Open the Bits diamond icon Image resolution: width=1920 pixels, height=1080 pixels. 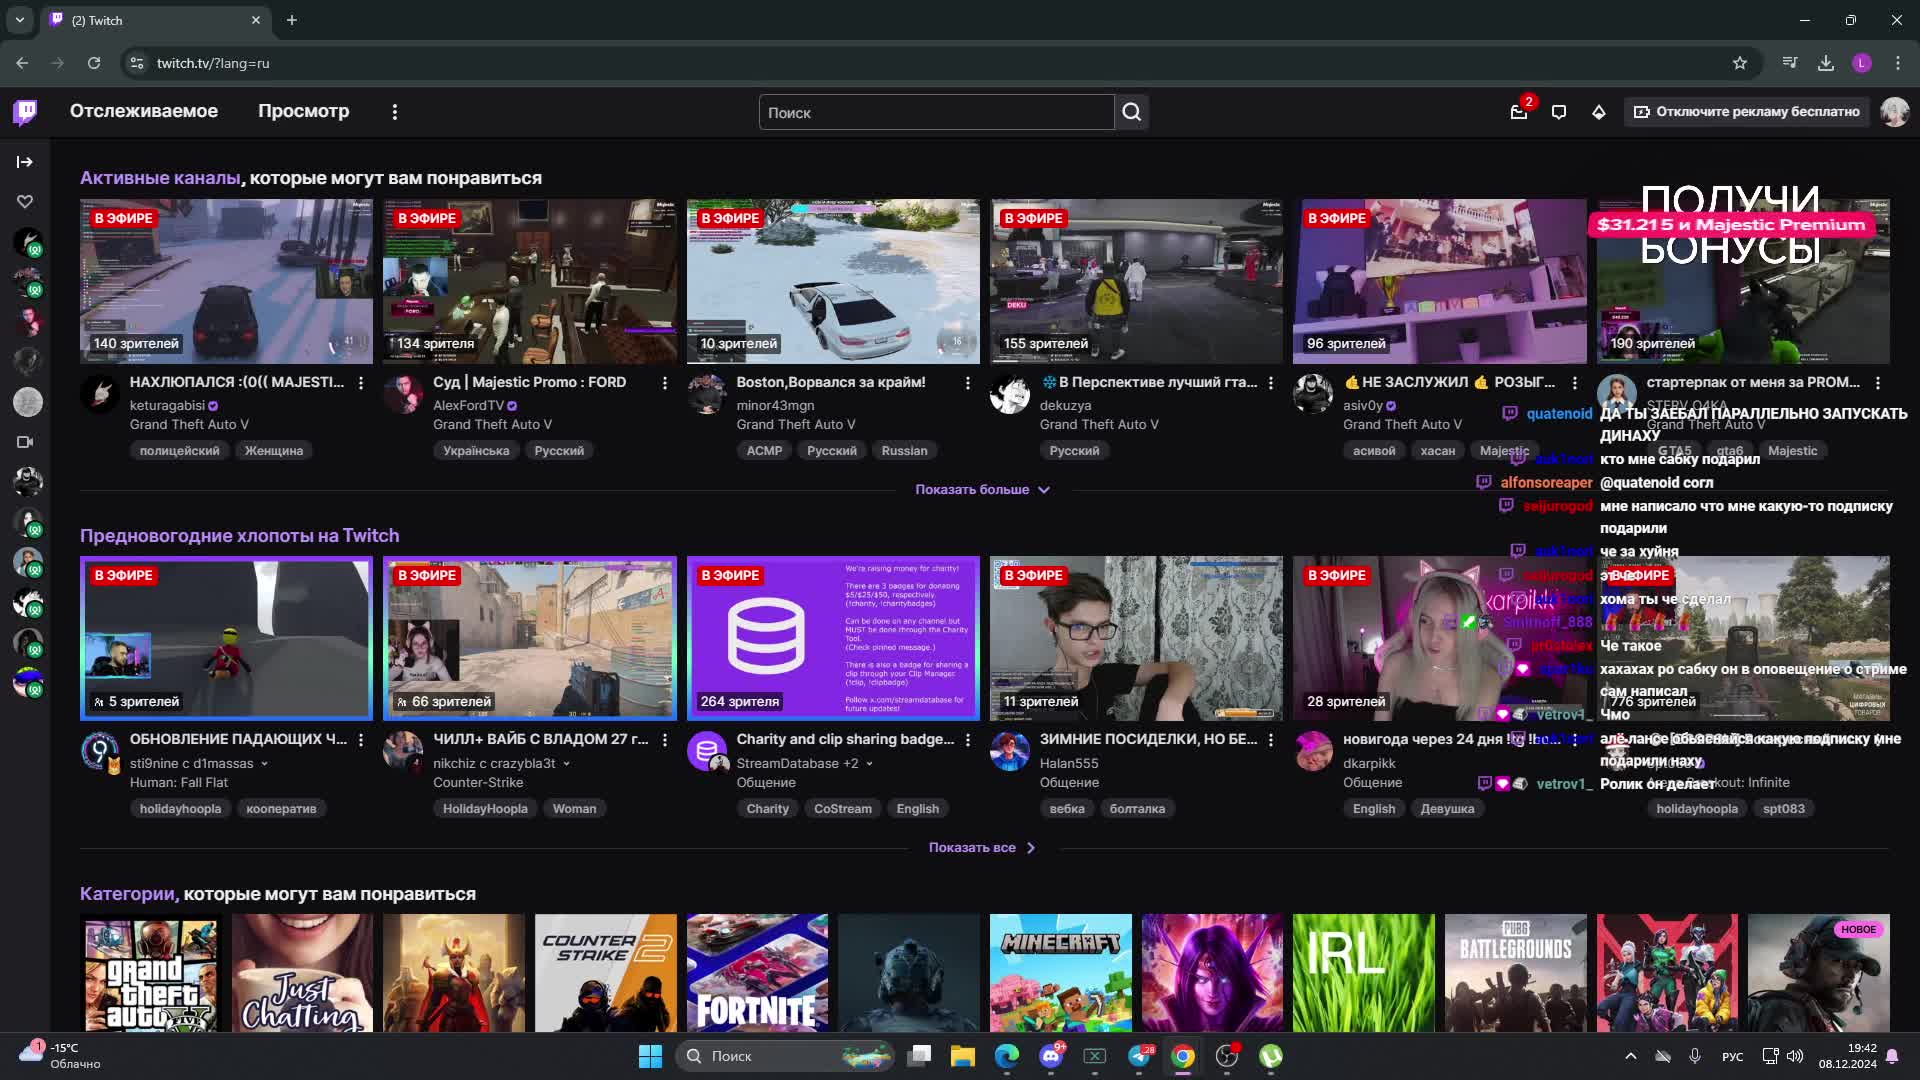(1599, 112)
